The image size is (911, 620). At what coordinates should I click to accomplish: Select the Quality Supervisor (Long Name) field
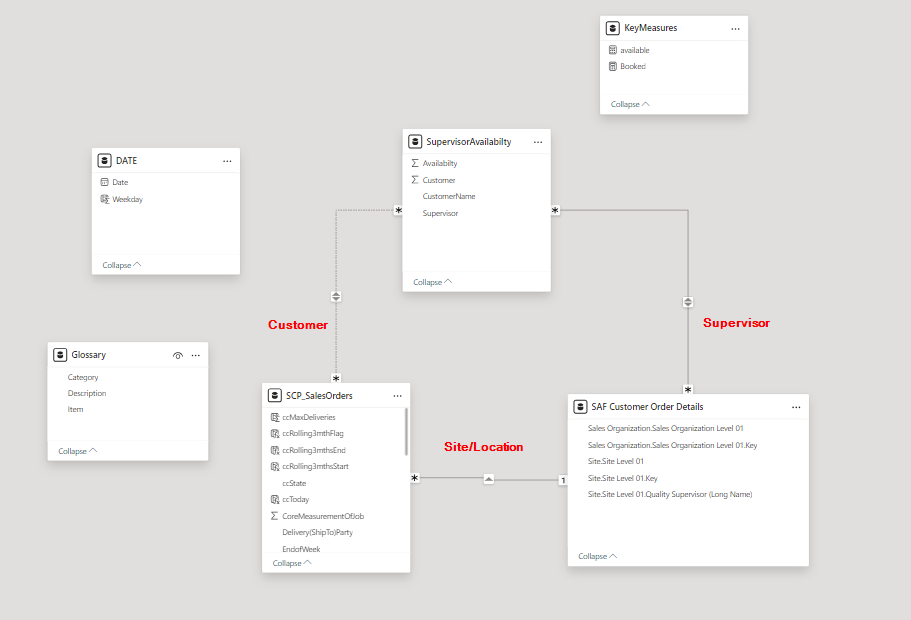point(670,494)
